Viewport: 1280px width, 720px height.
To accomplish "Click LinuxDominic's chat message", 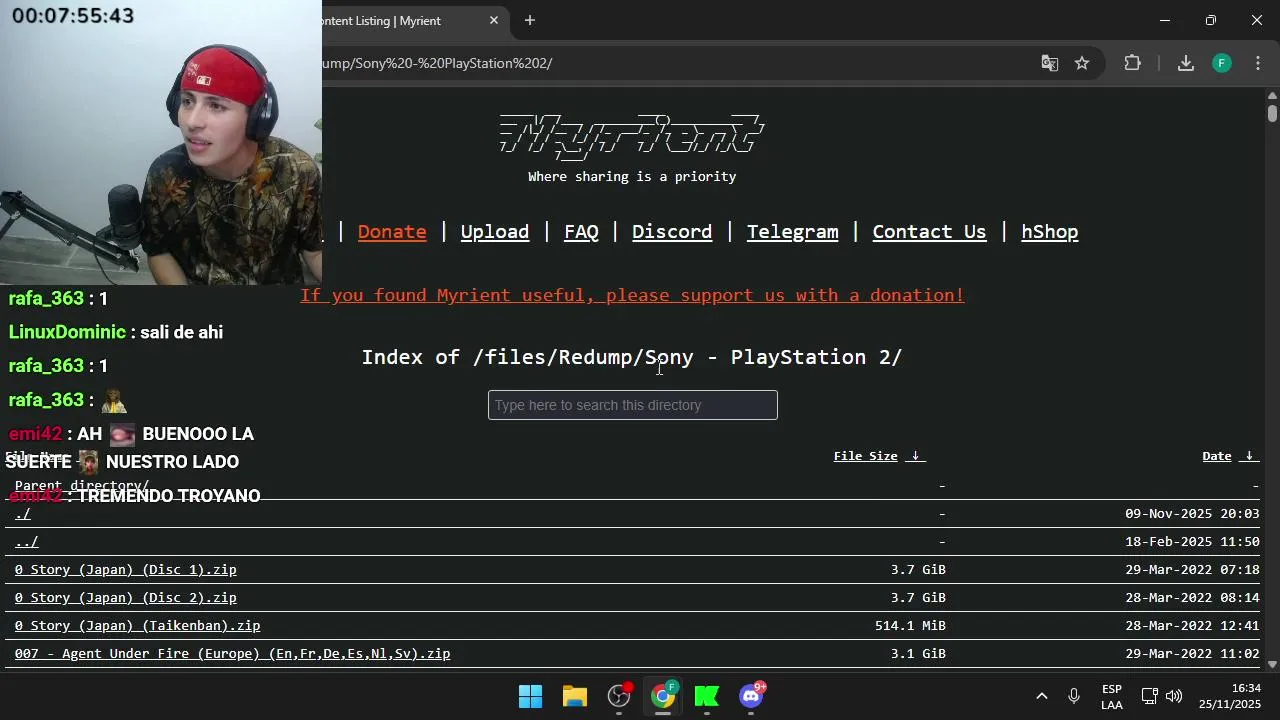I will 116,332.
